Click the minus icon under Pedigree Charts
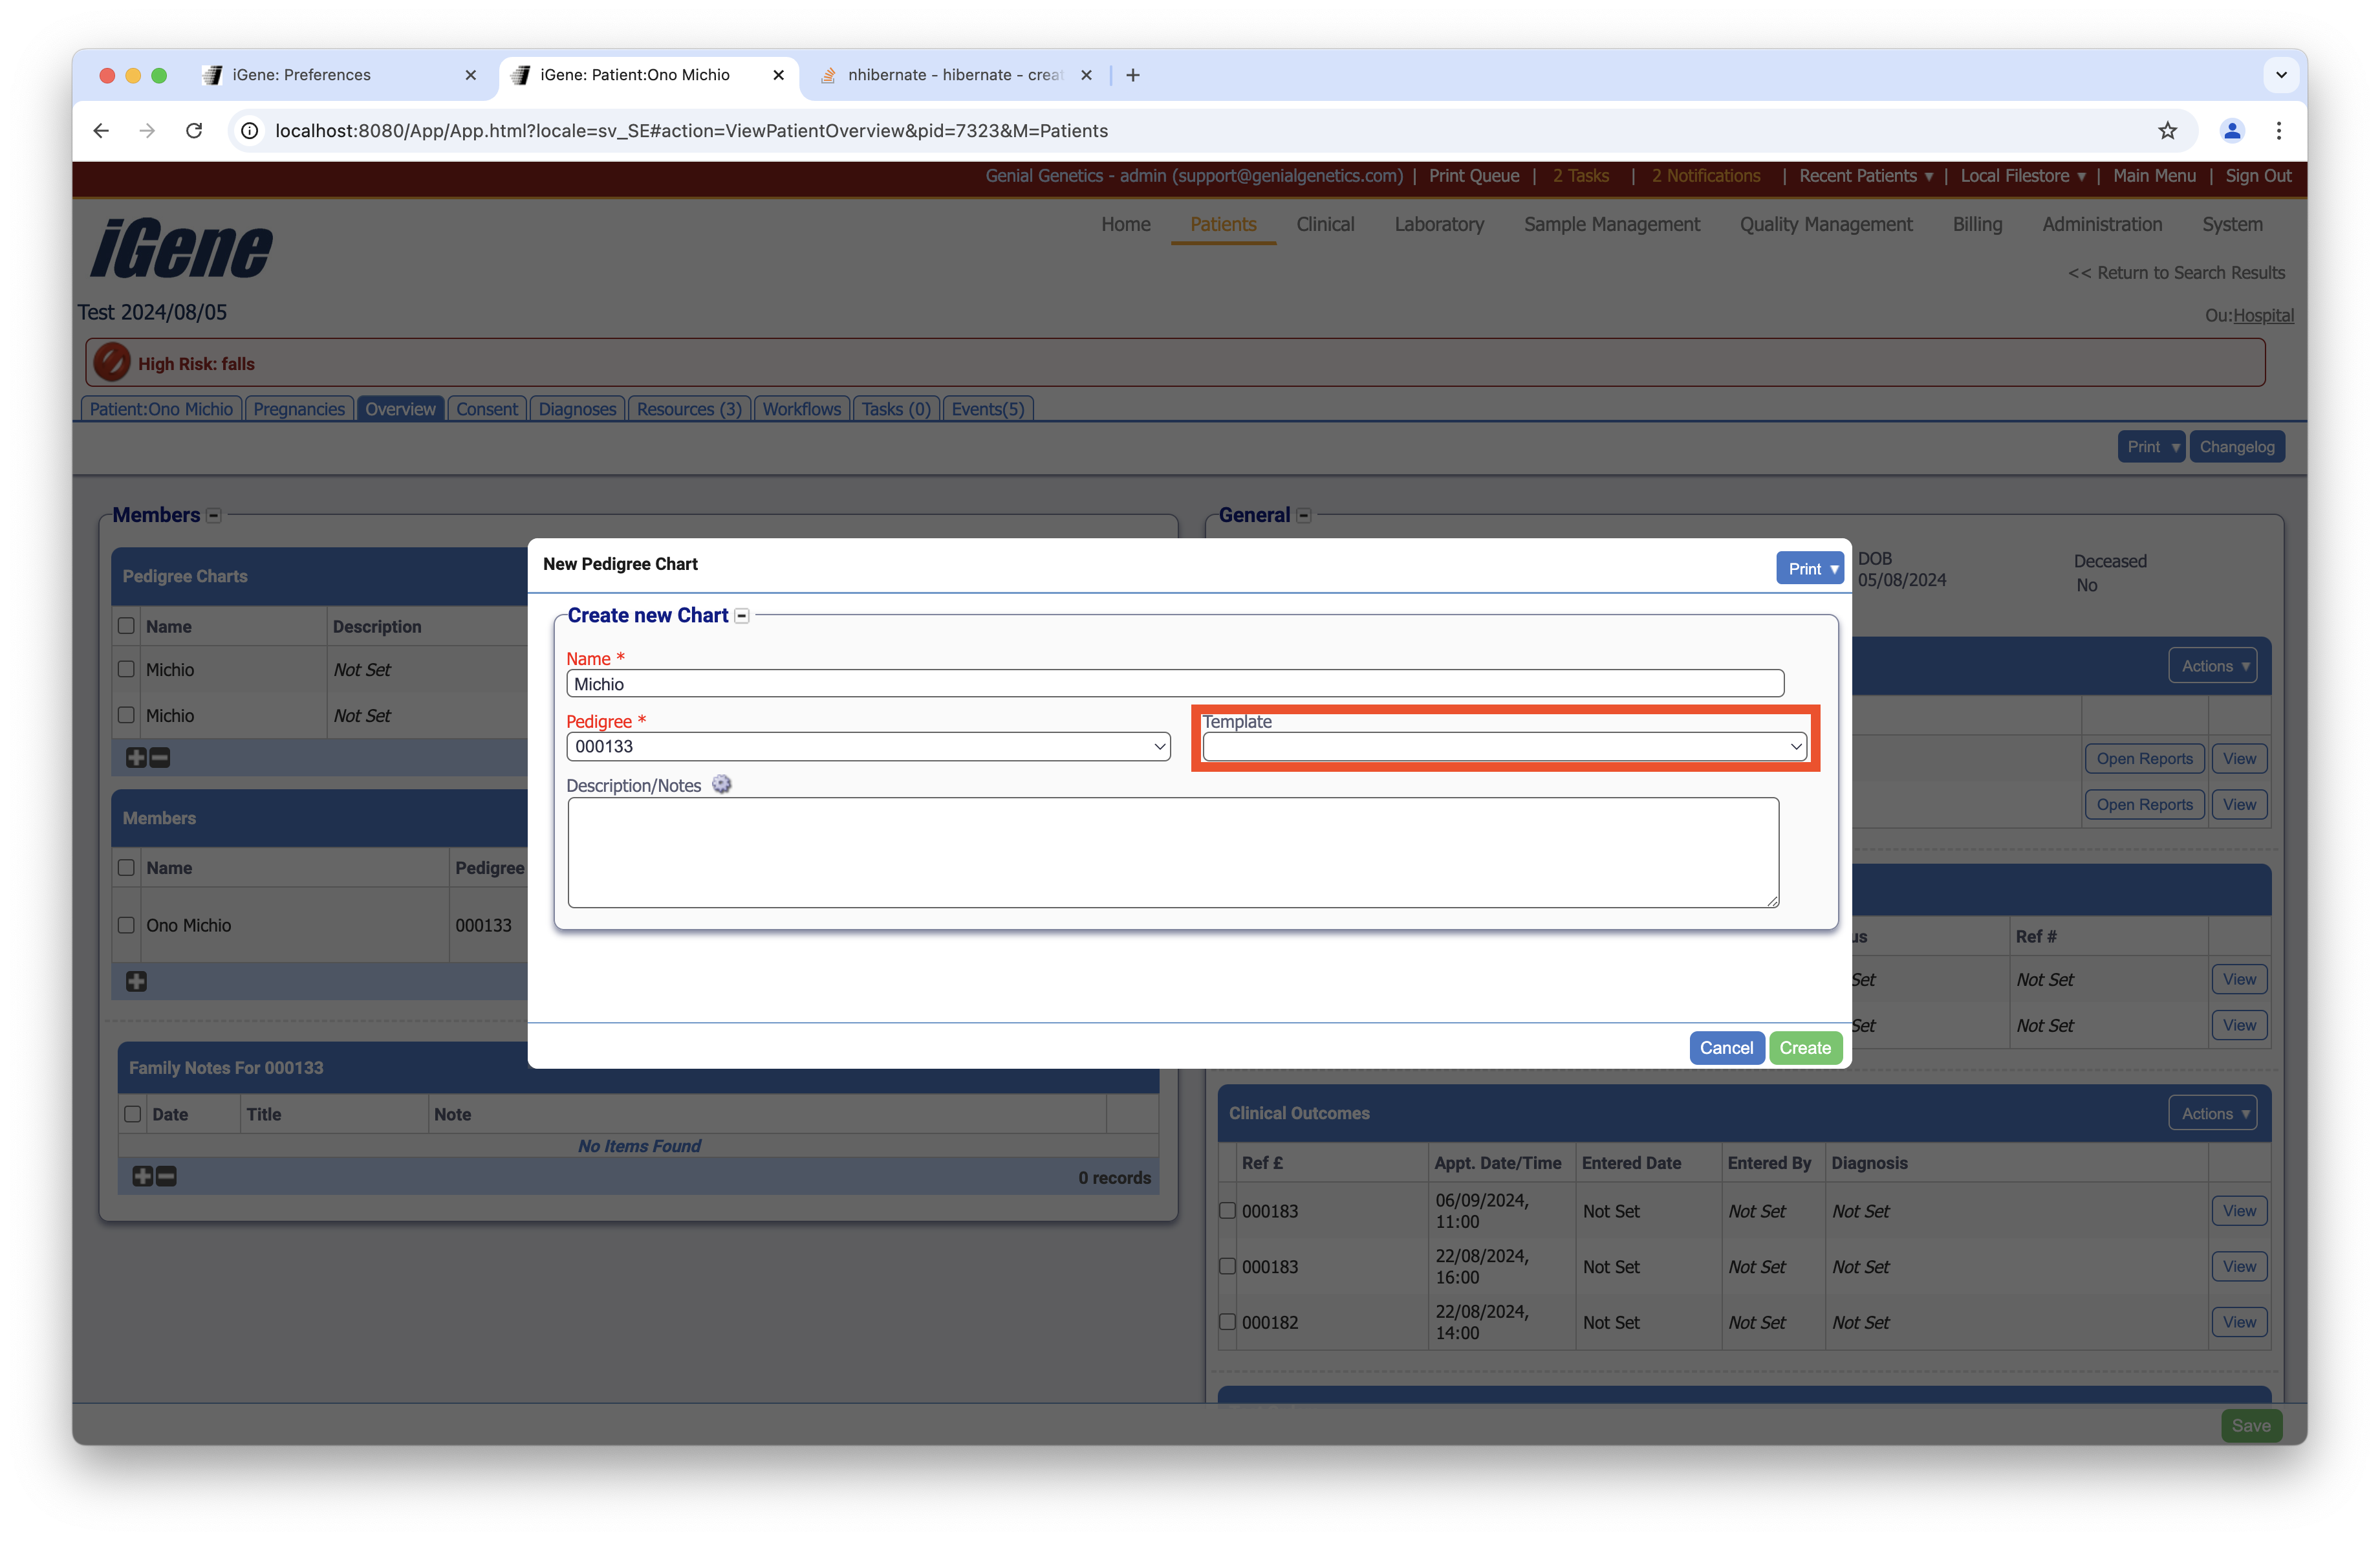The height and width of the screenshot is (1541, 2380). pyautogui.click(x=160, y=758)
